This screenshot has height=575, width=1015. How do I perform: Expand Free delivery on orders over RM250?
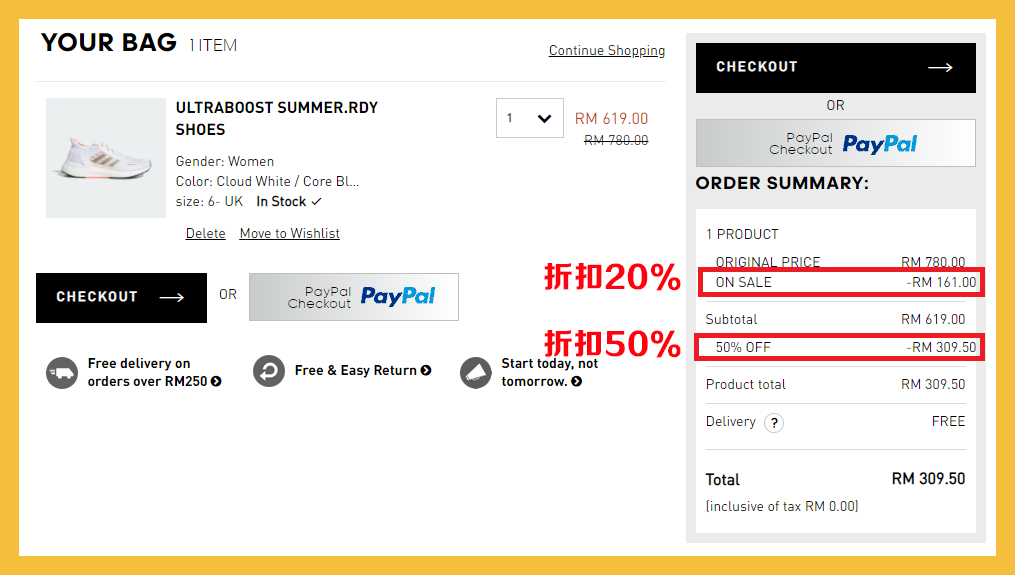217,382
